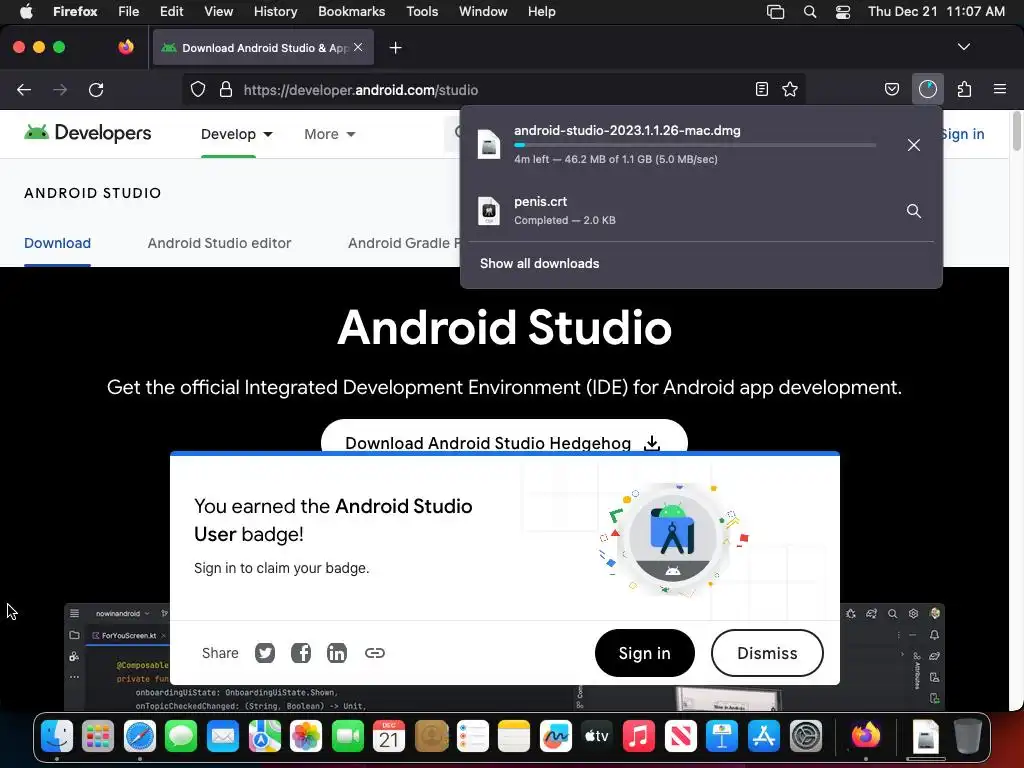This screenshot has width=1024, height=768.
Task: Open Spotlight search in menu bar
Action: [x=810, y=12]
